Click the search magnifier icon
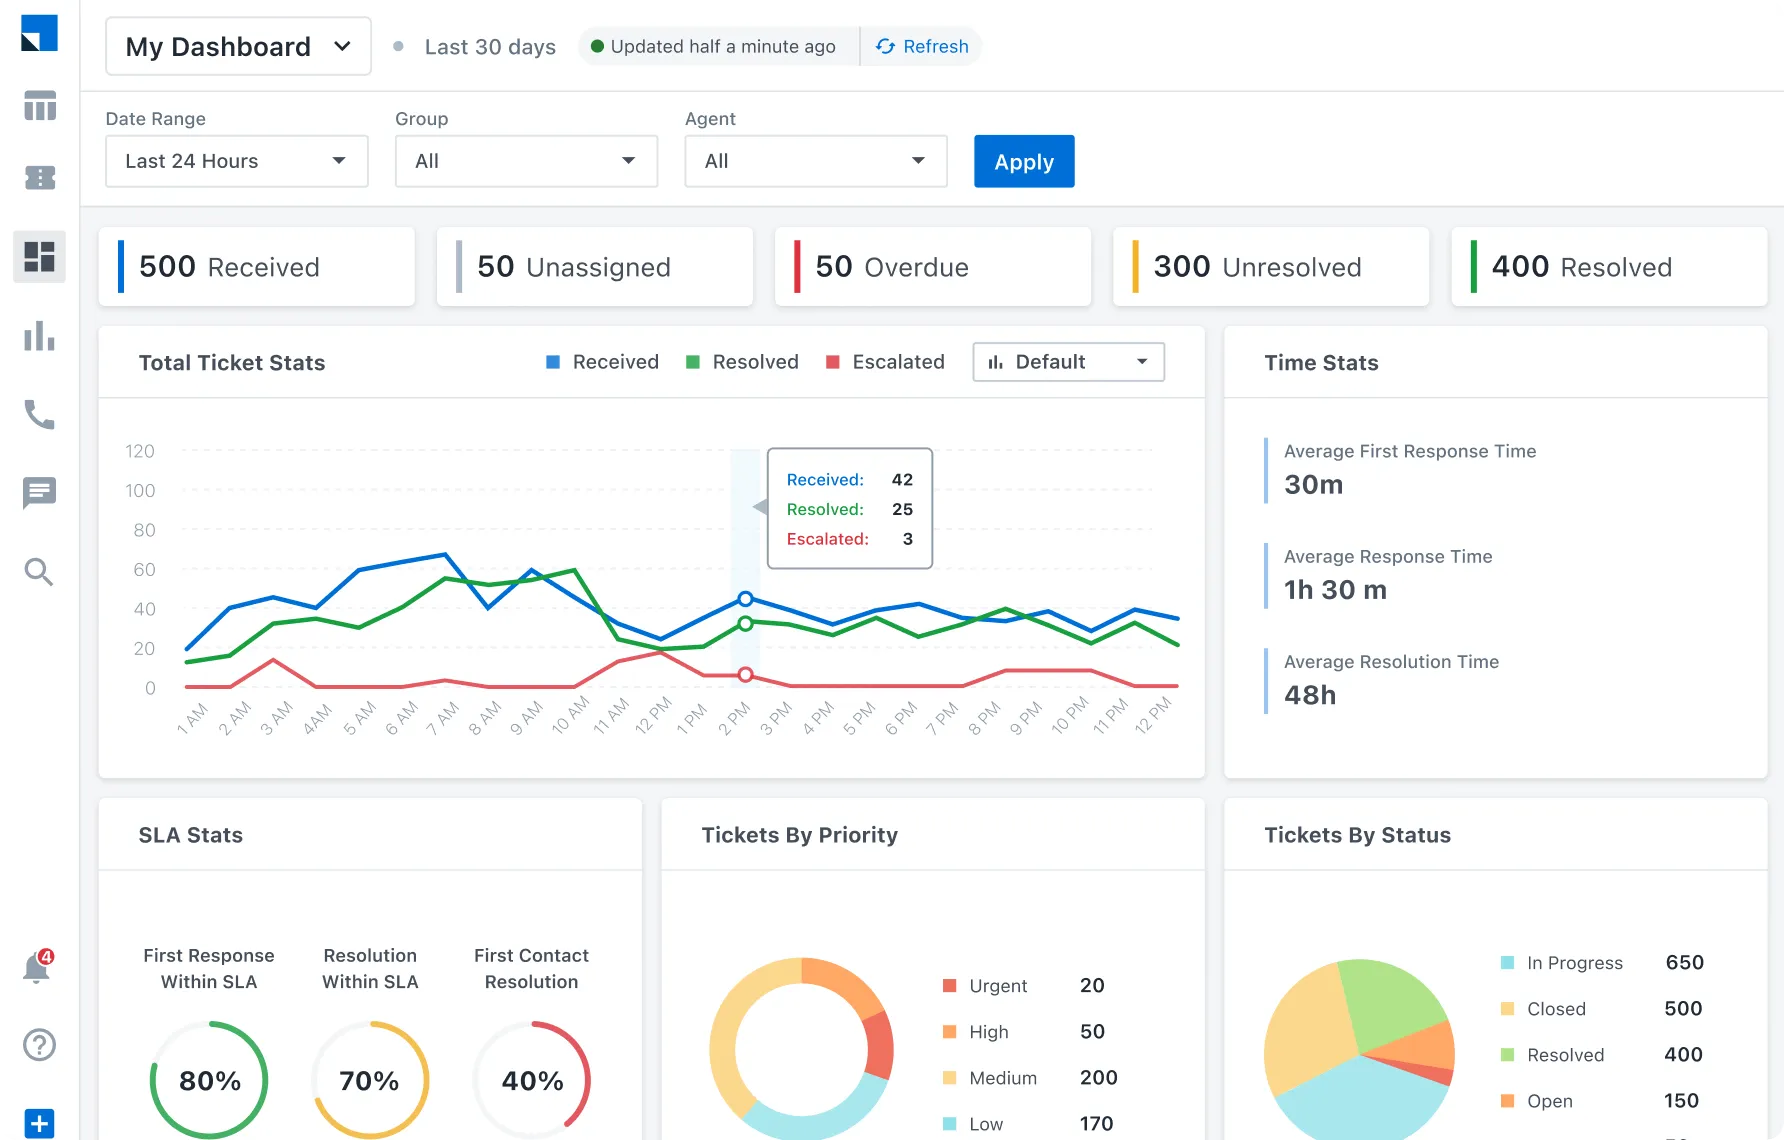1784x1140 pixels. [x=39, y=572]
